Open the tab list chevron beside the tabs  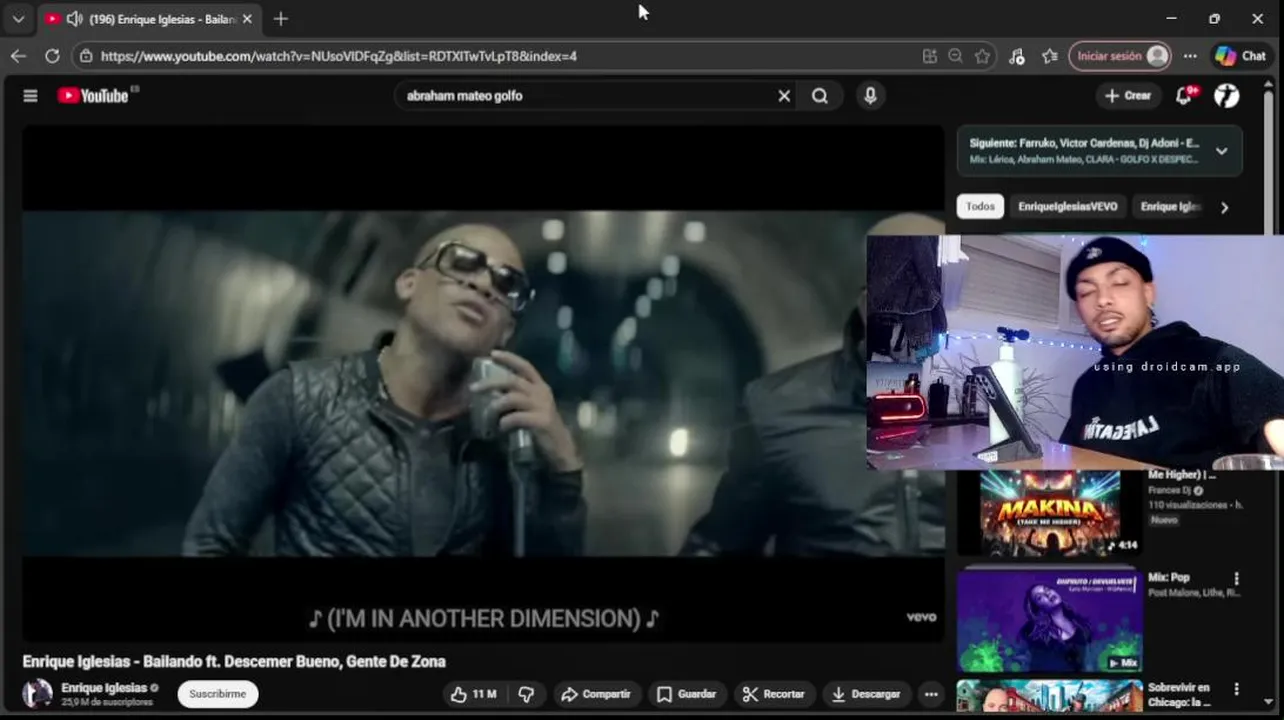point(18,19)
